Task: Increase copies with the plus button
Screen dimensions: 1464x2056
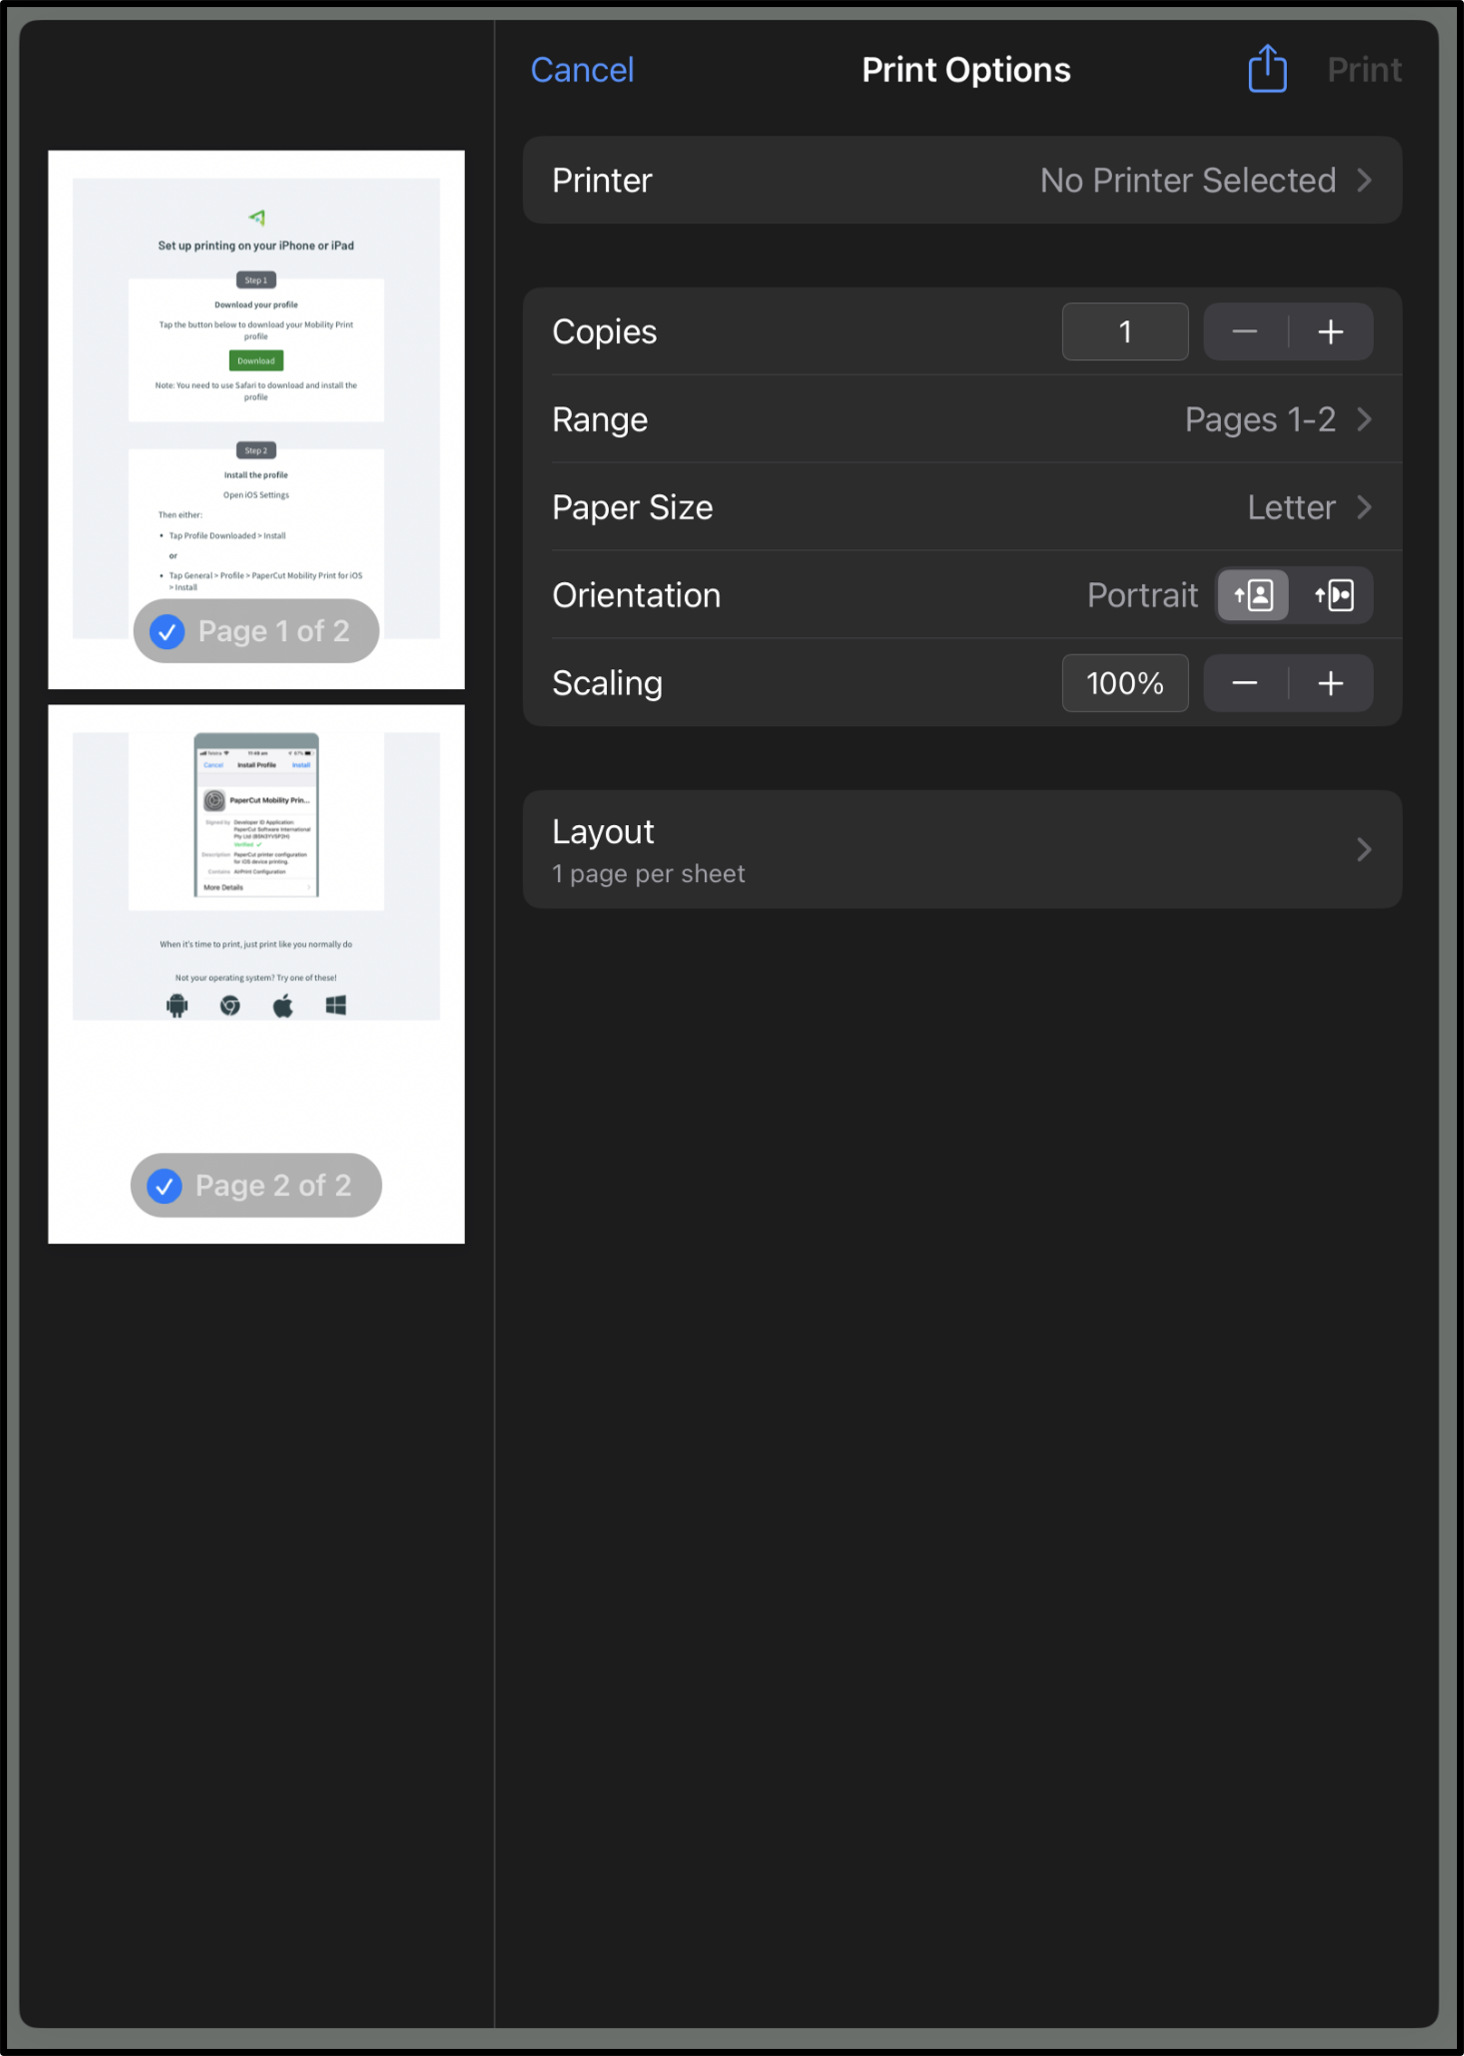Action: click(x=1331, y=332)
